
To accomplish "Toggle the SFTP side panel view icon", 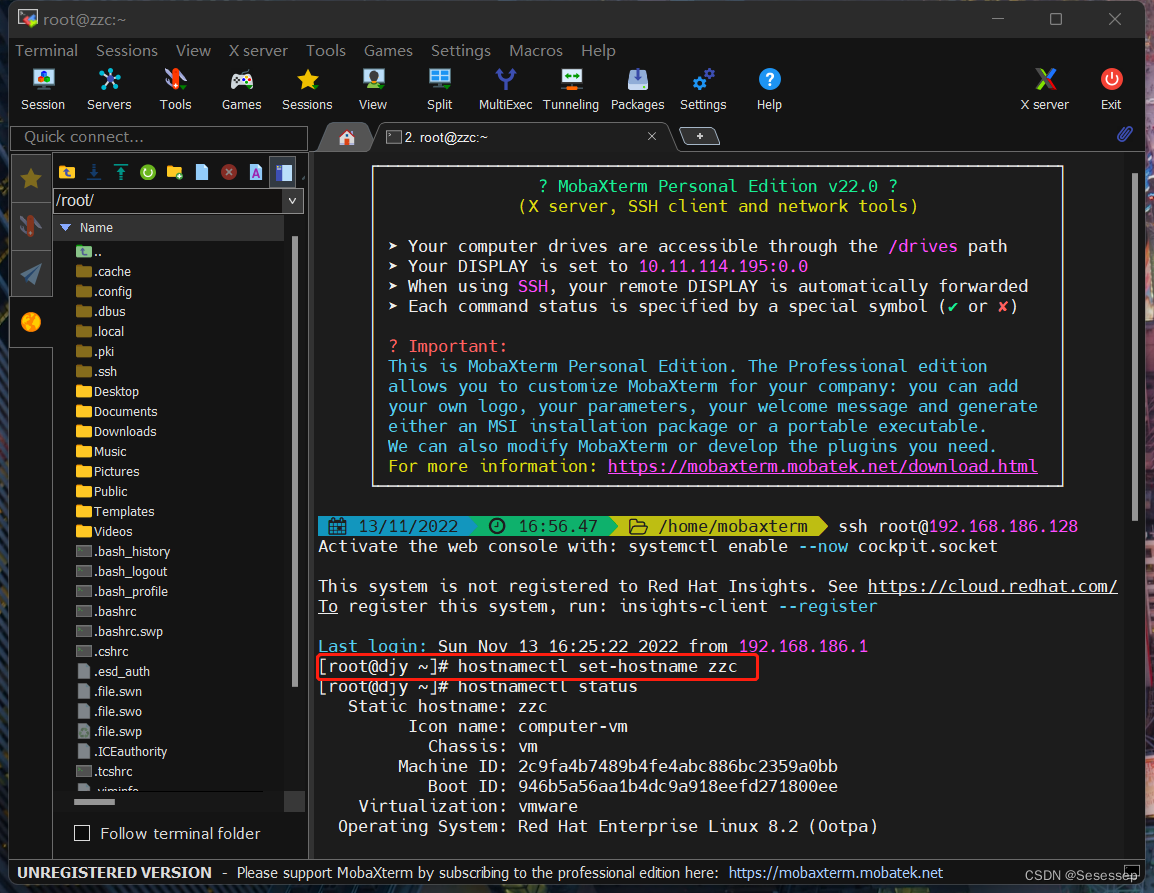I will click(x=283, y=172).
